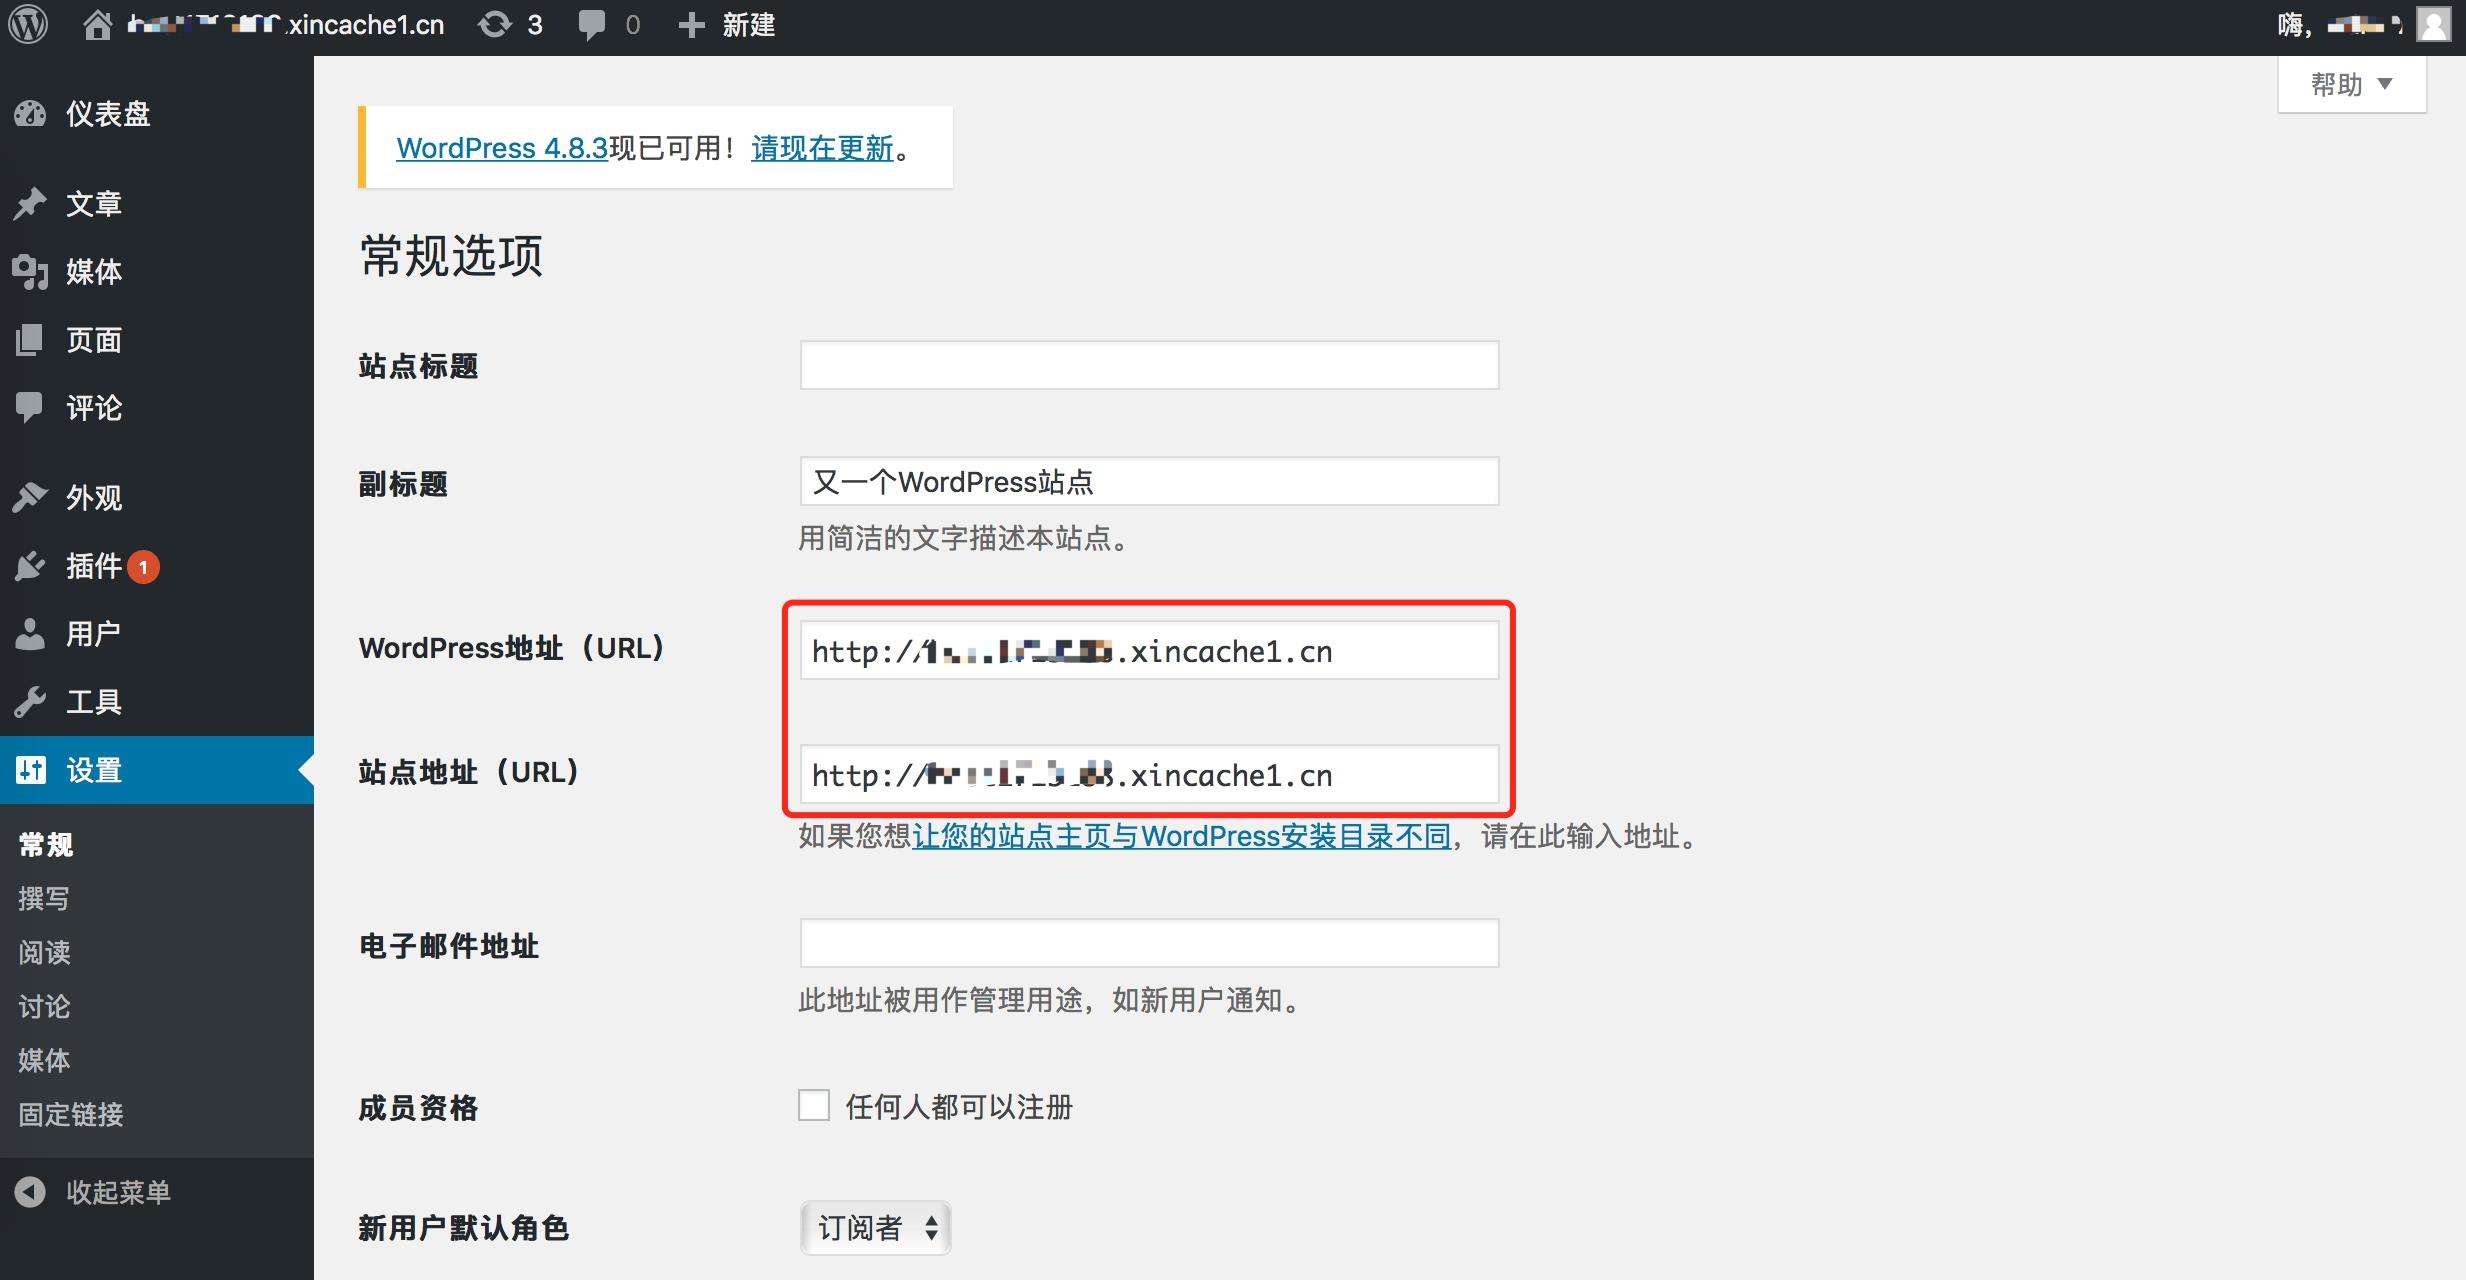Image resolution: width=2466 pixels, height=1280 pixels.
Task: Open the WordPress logo menu
Action: [29, 24]
